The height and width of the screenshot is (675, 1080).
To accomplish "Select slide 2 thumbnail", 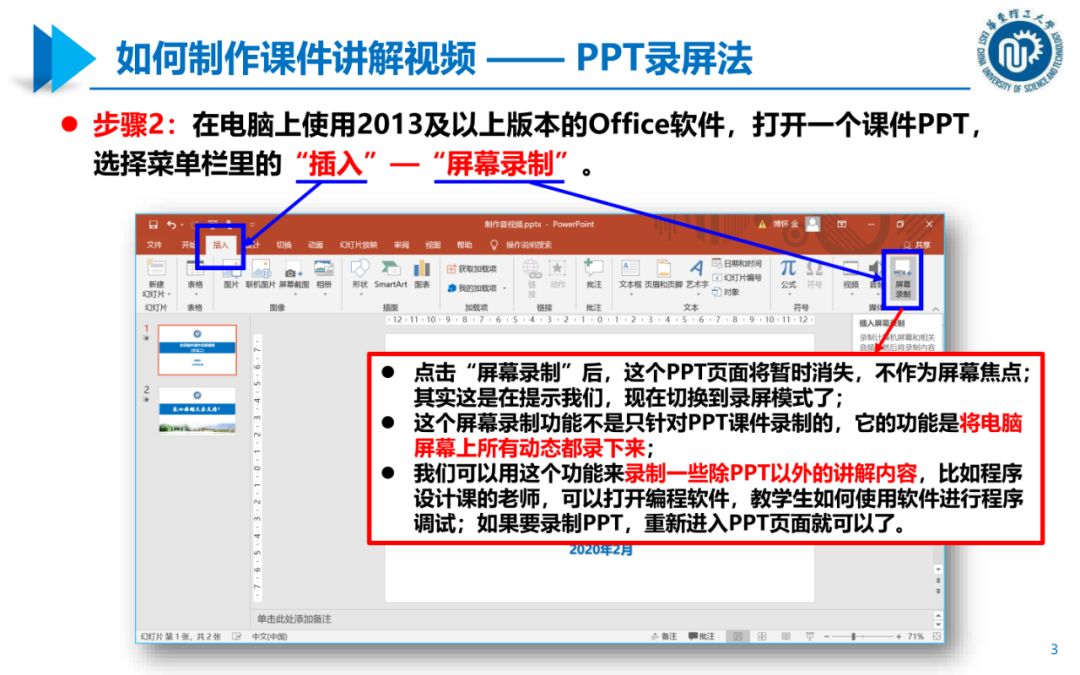I will [x=197, y=411].
